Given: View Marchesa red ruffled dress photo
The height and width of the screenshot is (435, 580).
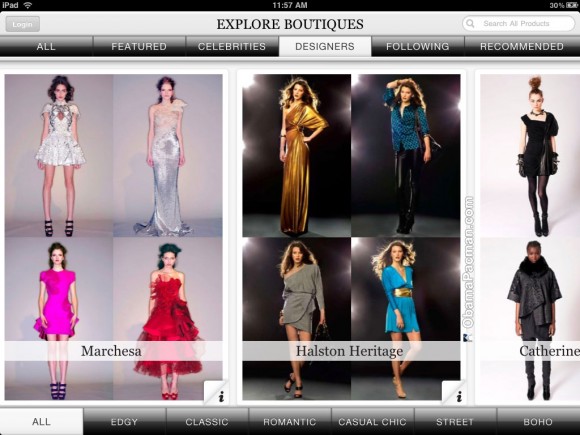Looking at the screenshot, I should (168, 318).
